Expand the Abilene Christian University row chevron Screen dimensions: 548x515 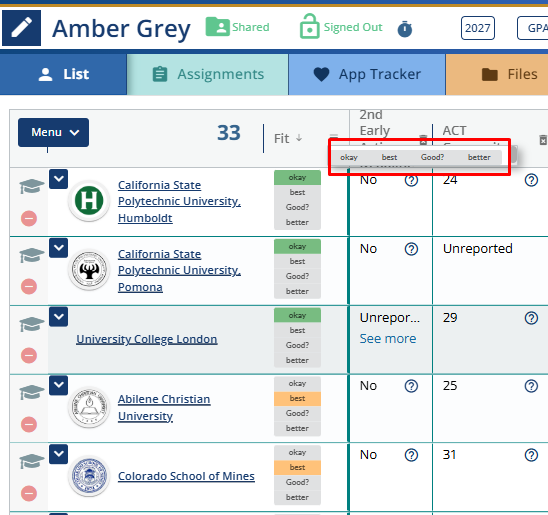coord(58,385)
